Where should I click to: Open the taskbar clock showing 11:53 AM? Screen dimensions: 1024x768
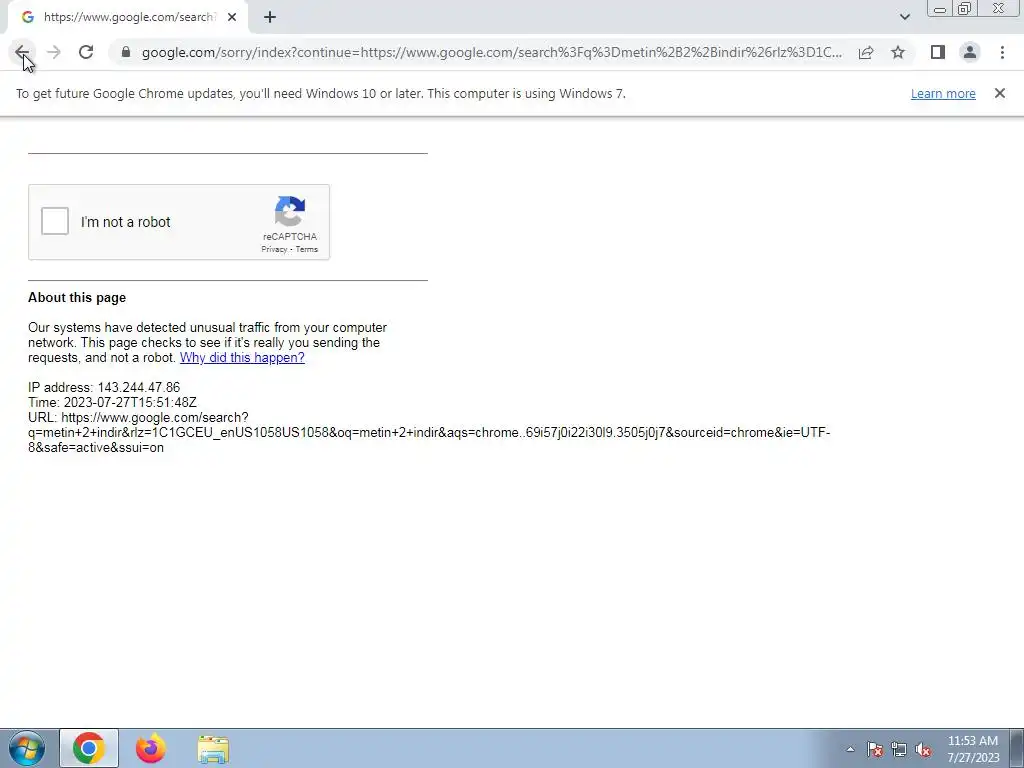(x=973, y=749)
